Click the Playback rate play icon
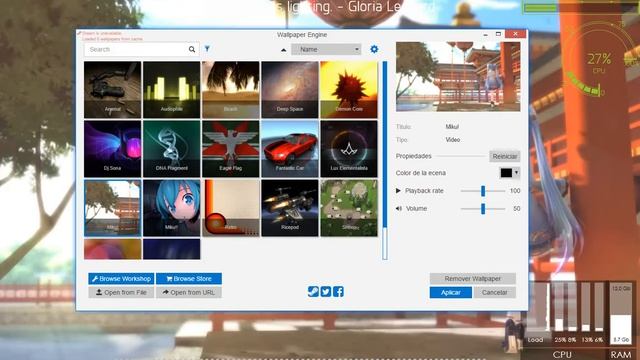The height and width of the screenshot is (360, 640). coord(398,191)
